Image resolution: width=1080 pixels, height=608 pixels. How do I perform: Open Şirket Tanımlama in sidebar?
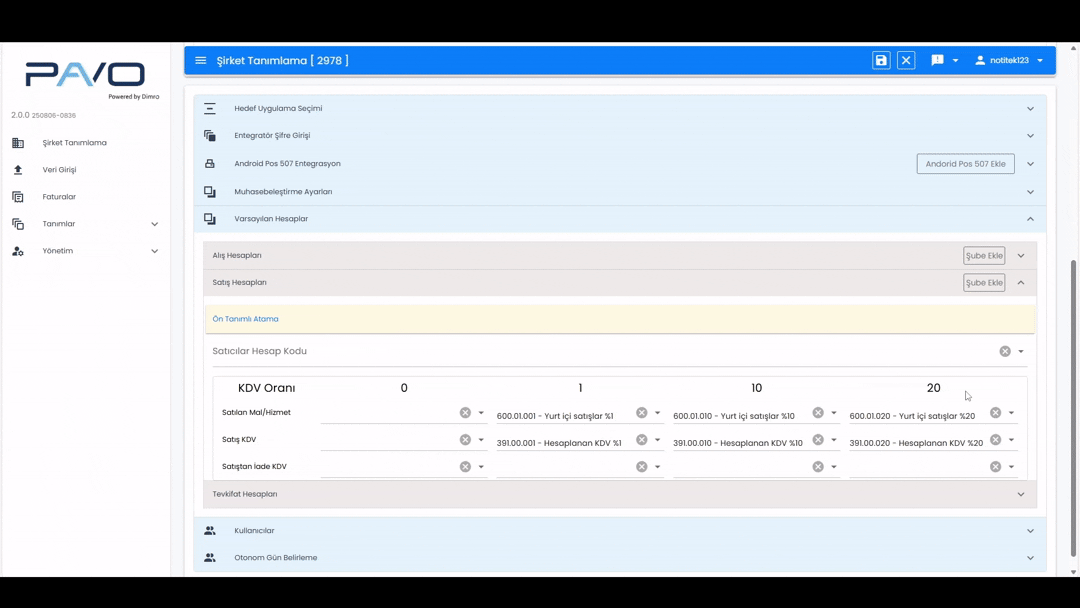74,143
